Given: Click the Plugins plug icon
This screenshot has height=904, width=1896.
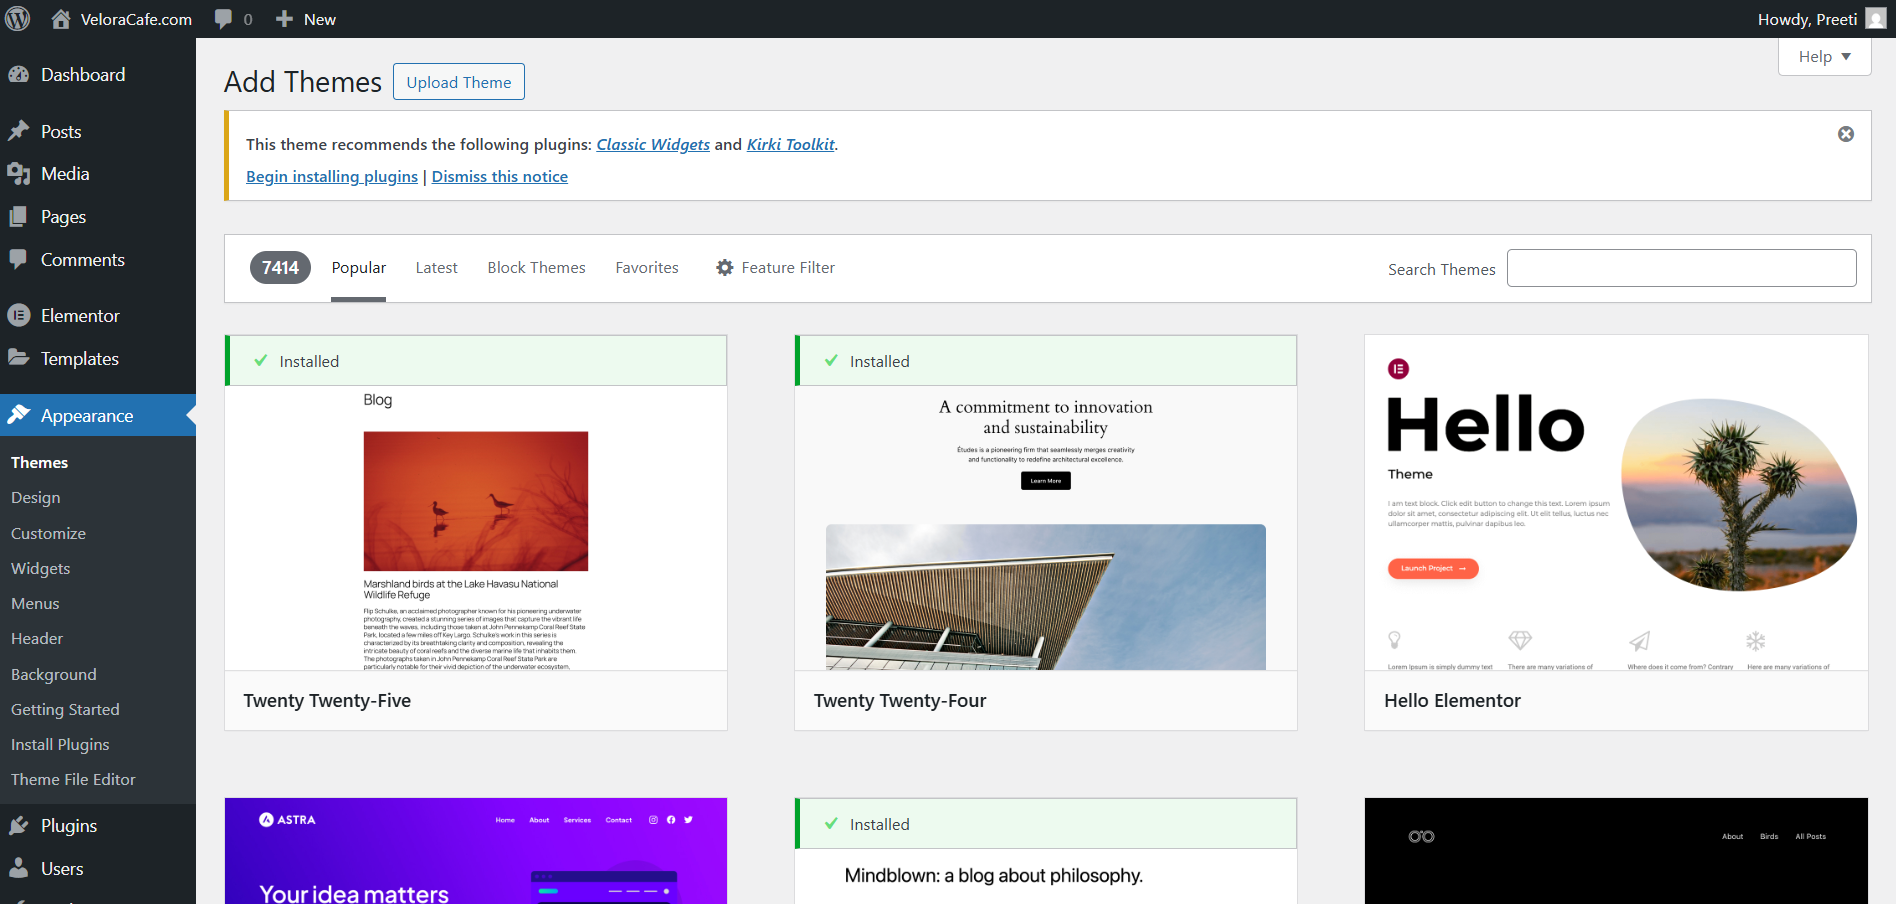Looking at the screenshot, I should click(x=19, y=826).
